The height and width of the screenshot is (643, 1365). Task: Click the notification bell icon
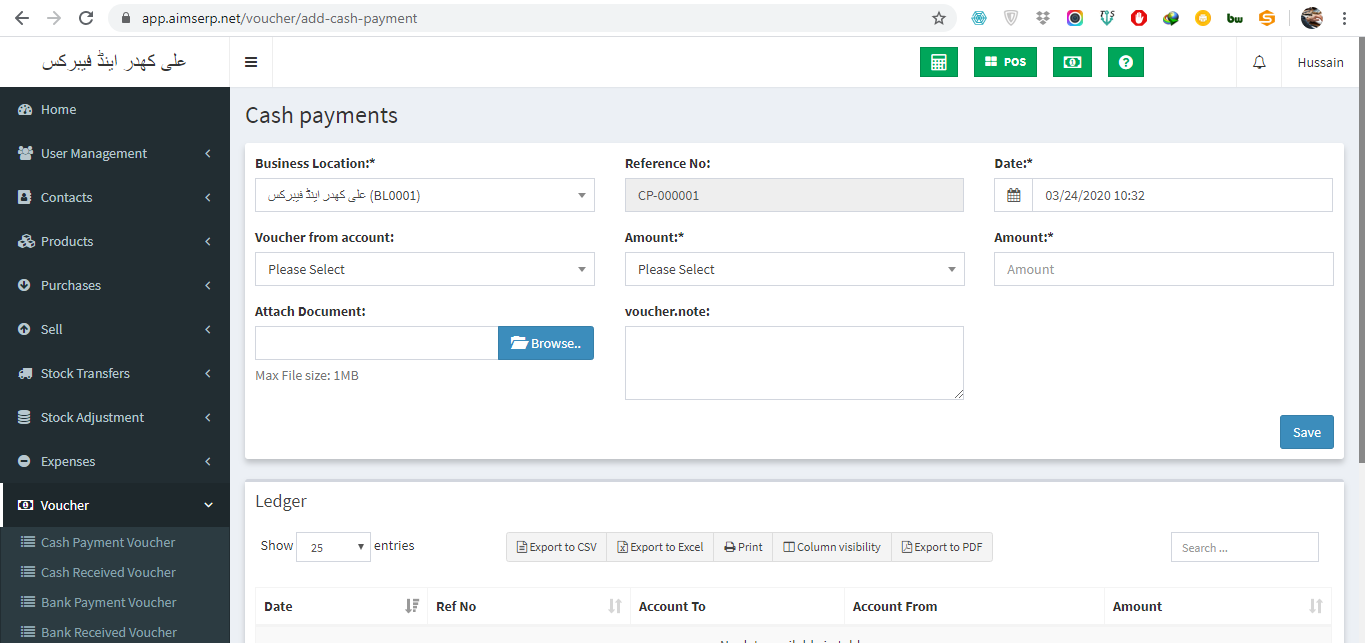[1259, 62]
